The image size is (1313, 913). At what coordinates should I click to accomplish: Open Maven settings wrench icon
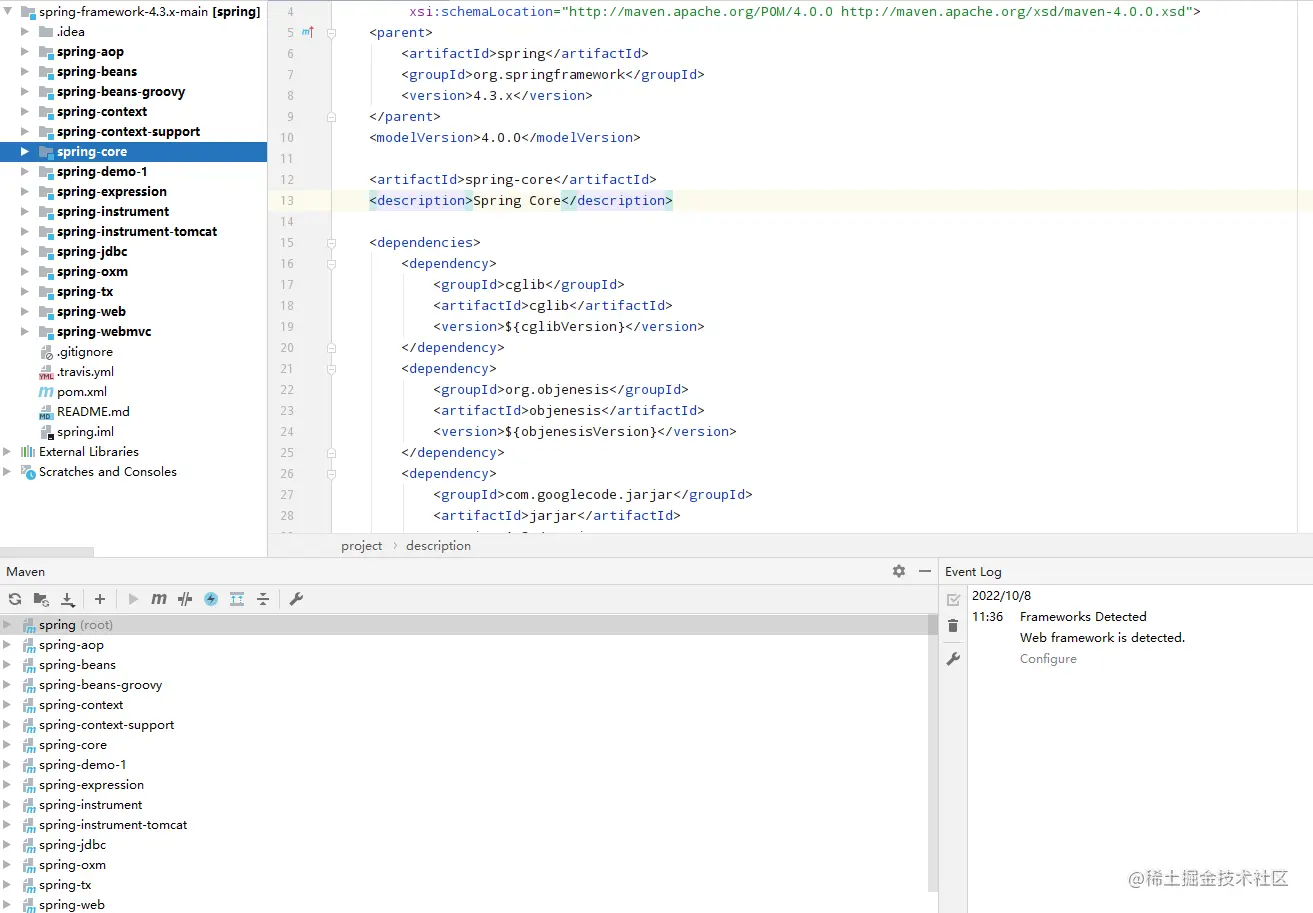[x=296, y=599]
